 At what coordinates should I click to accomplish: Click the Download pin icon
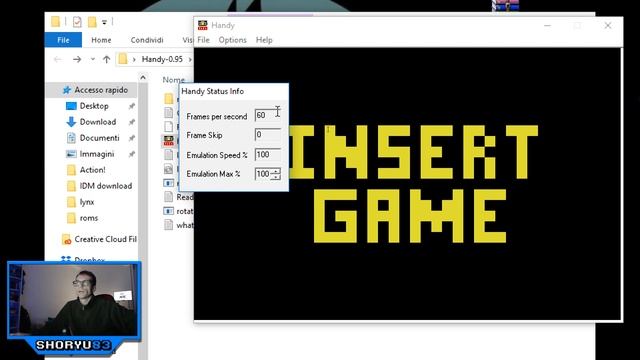[x=131, y=122]
